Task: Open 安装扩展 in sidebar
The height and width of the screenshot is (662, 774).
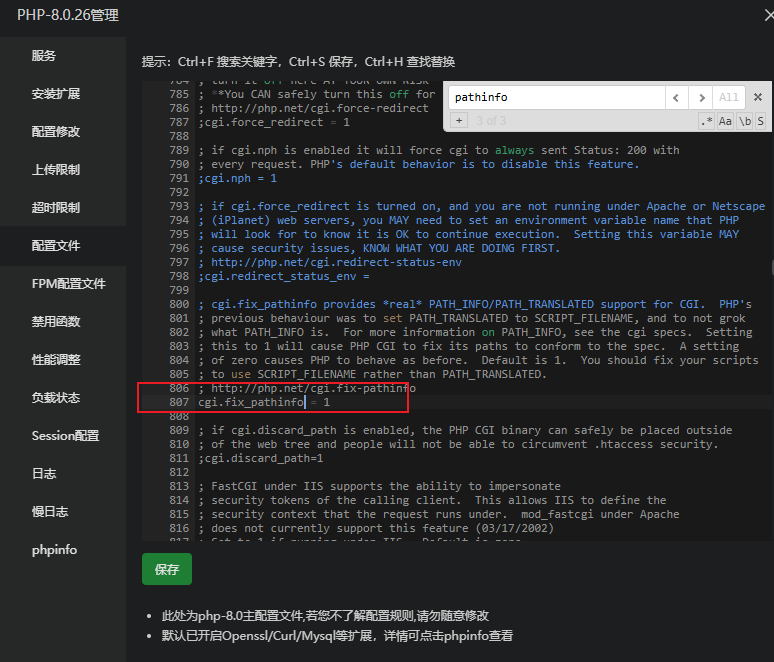Action: [x=56, y=94]
